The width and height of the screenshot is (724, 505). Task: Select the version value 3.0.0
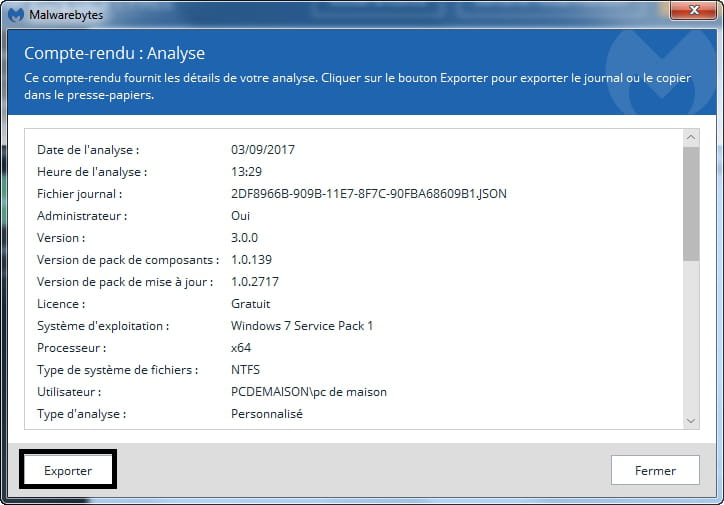point(244,238)
